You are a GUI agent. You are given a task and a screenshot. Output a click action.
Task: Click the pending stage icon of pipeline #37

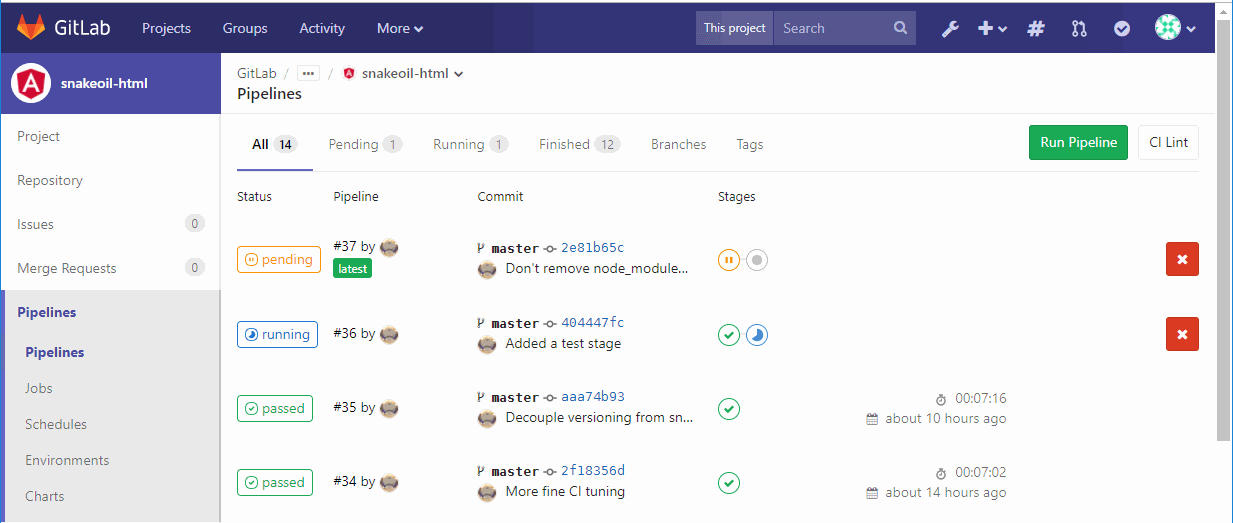coord(729,260)
